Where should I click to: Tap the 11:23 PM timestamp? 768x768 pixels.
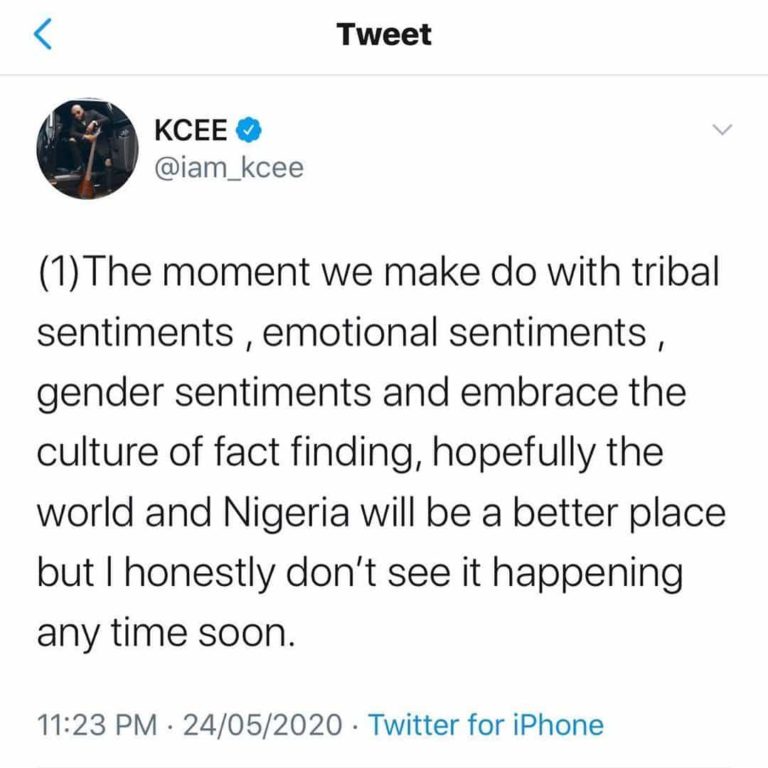97,725
